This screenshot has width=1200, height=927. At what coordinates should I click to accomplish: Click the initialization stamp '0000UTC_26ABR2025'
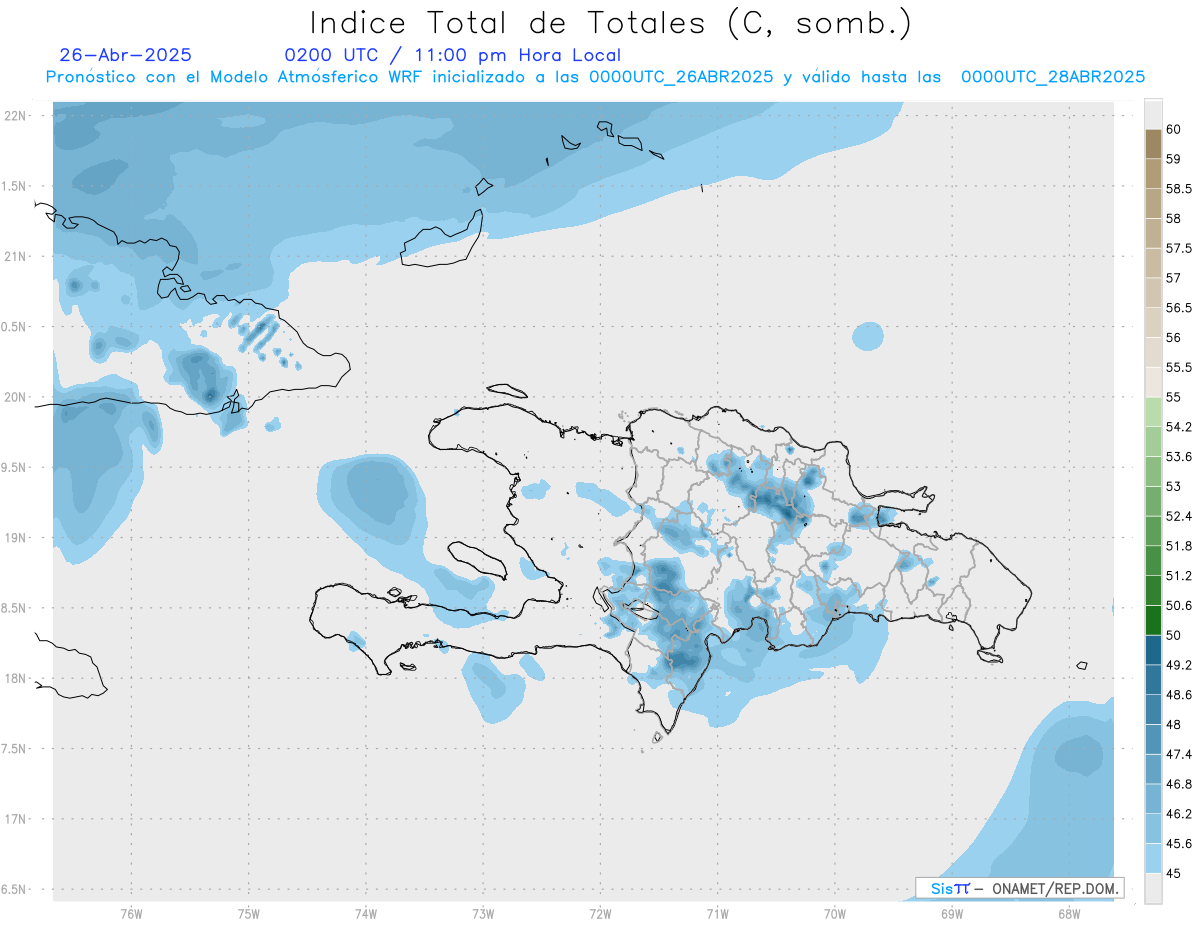681,77
